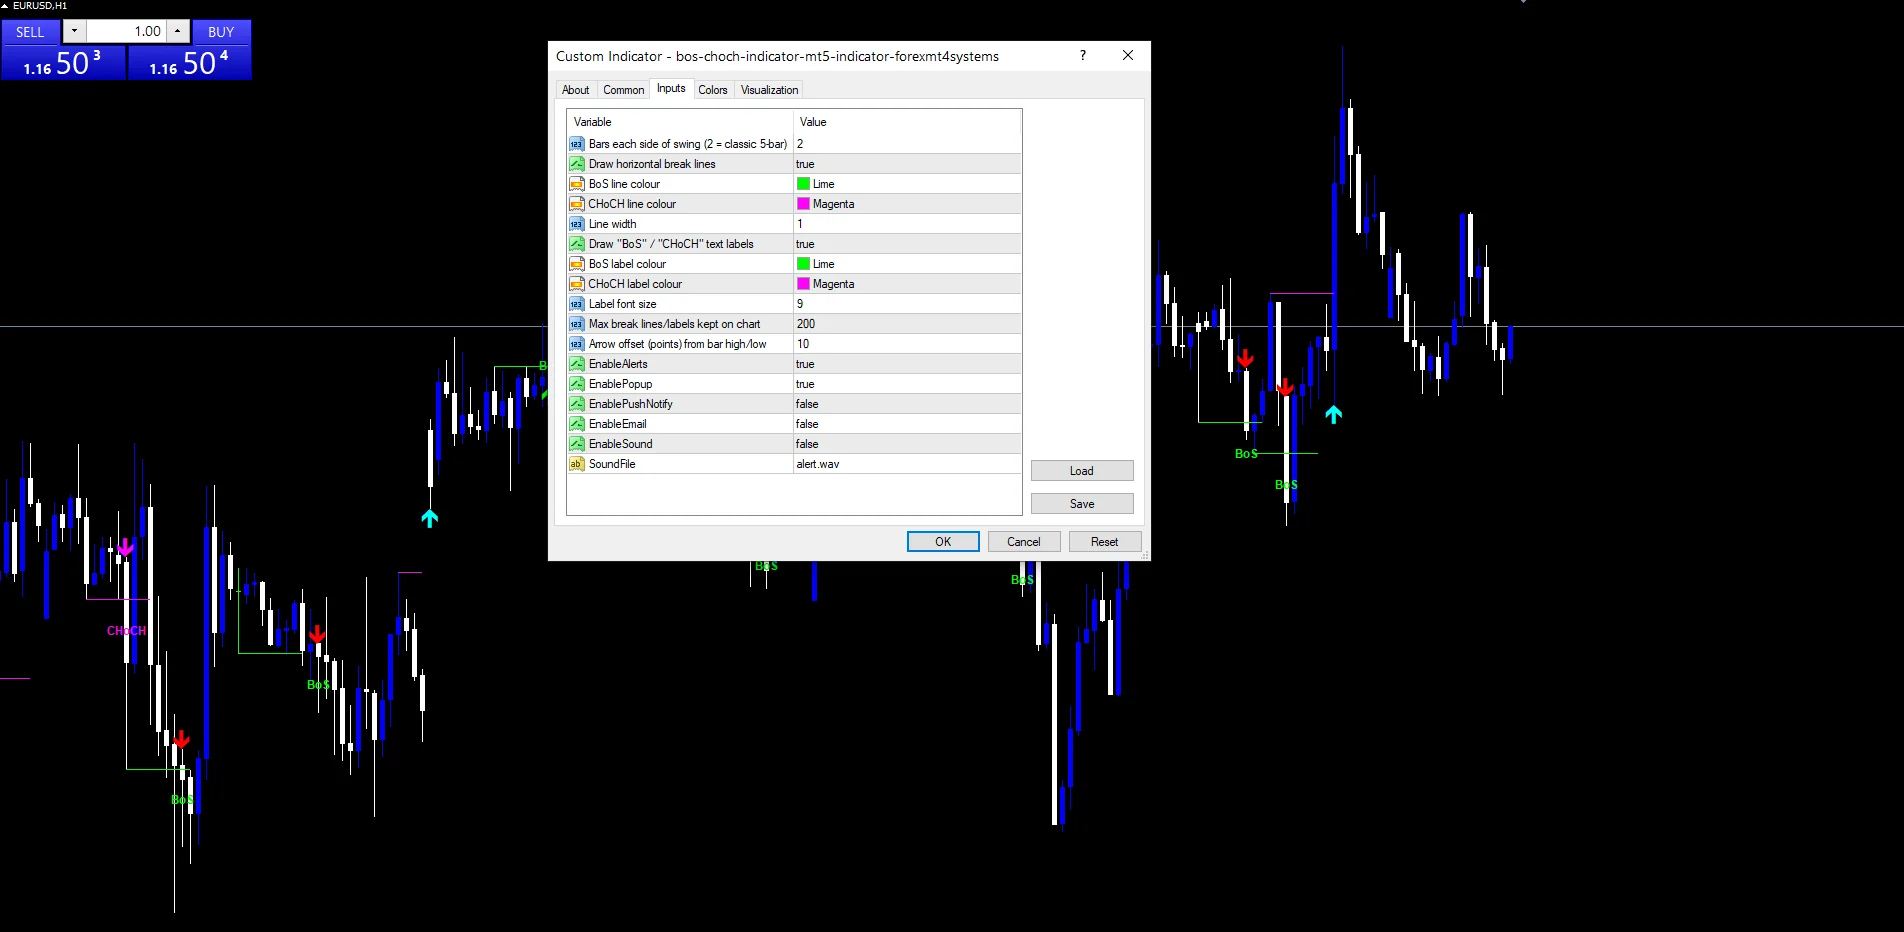Open the trade volume dropdown arrow

(74, 31)
